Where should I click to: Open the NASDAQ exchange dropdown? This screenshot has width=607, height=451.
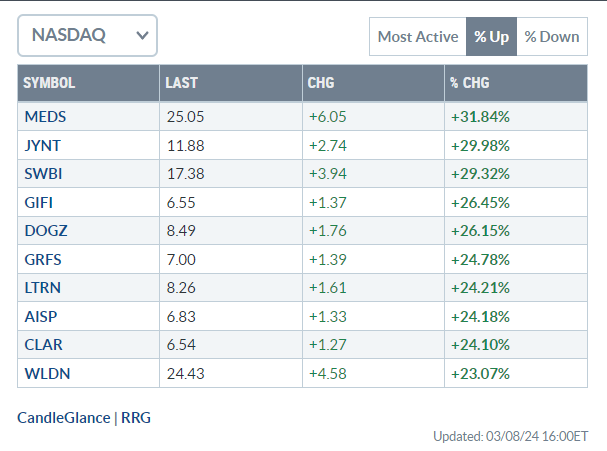tap(87, 36)
